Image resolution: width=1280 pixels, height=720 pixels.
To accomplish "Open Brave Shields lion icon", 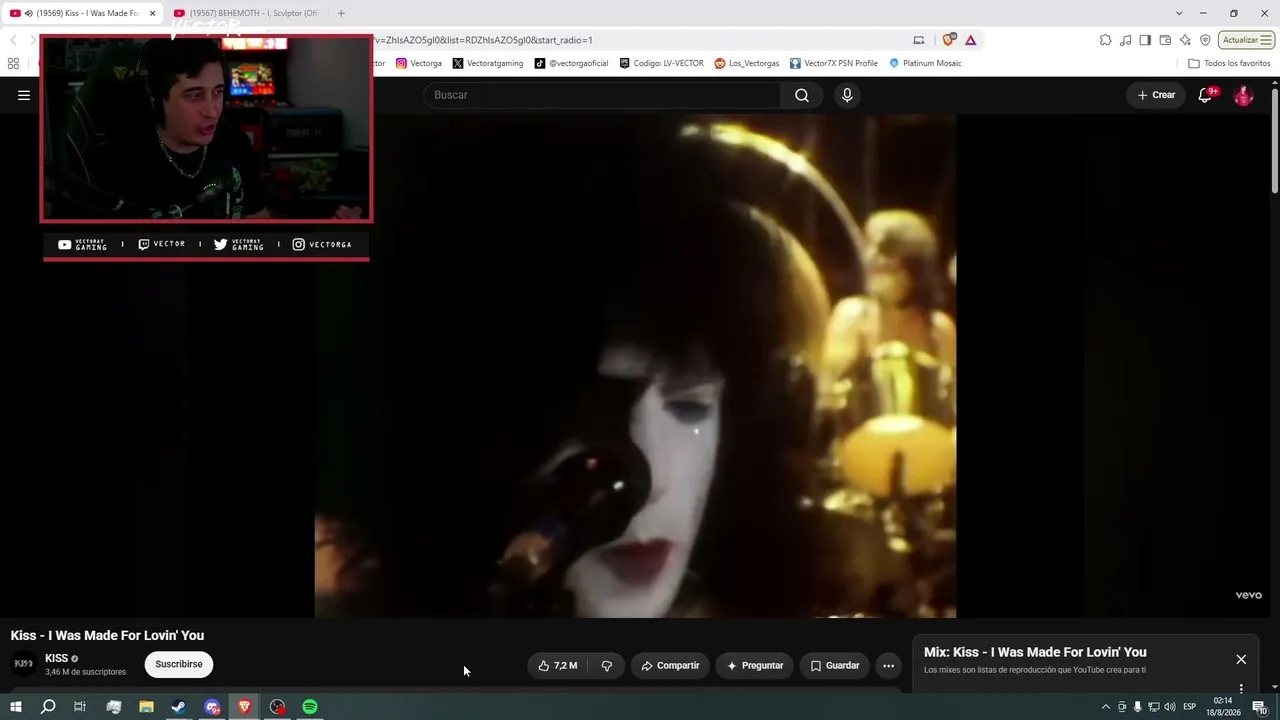I will click(x=949, y=40).
